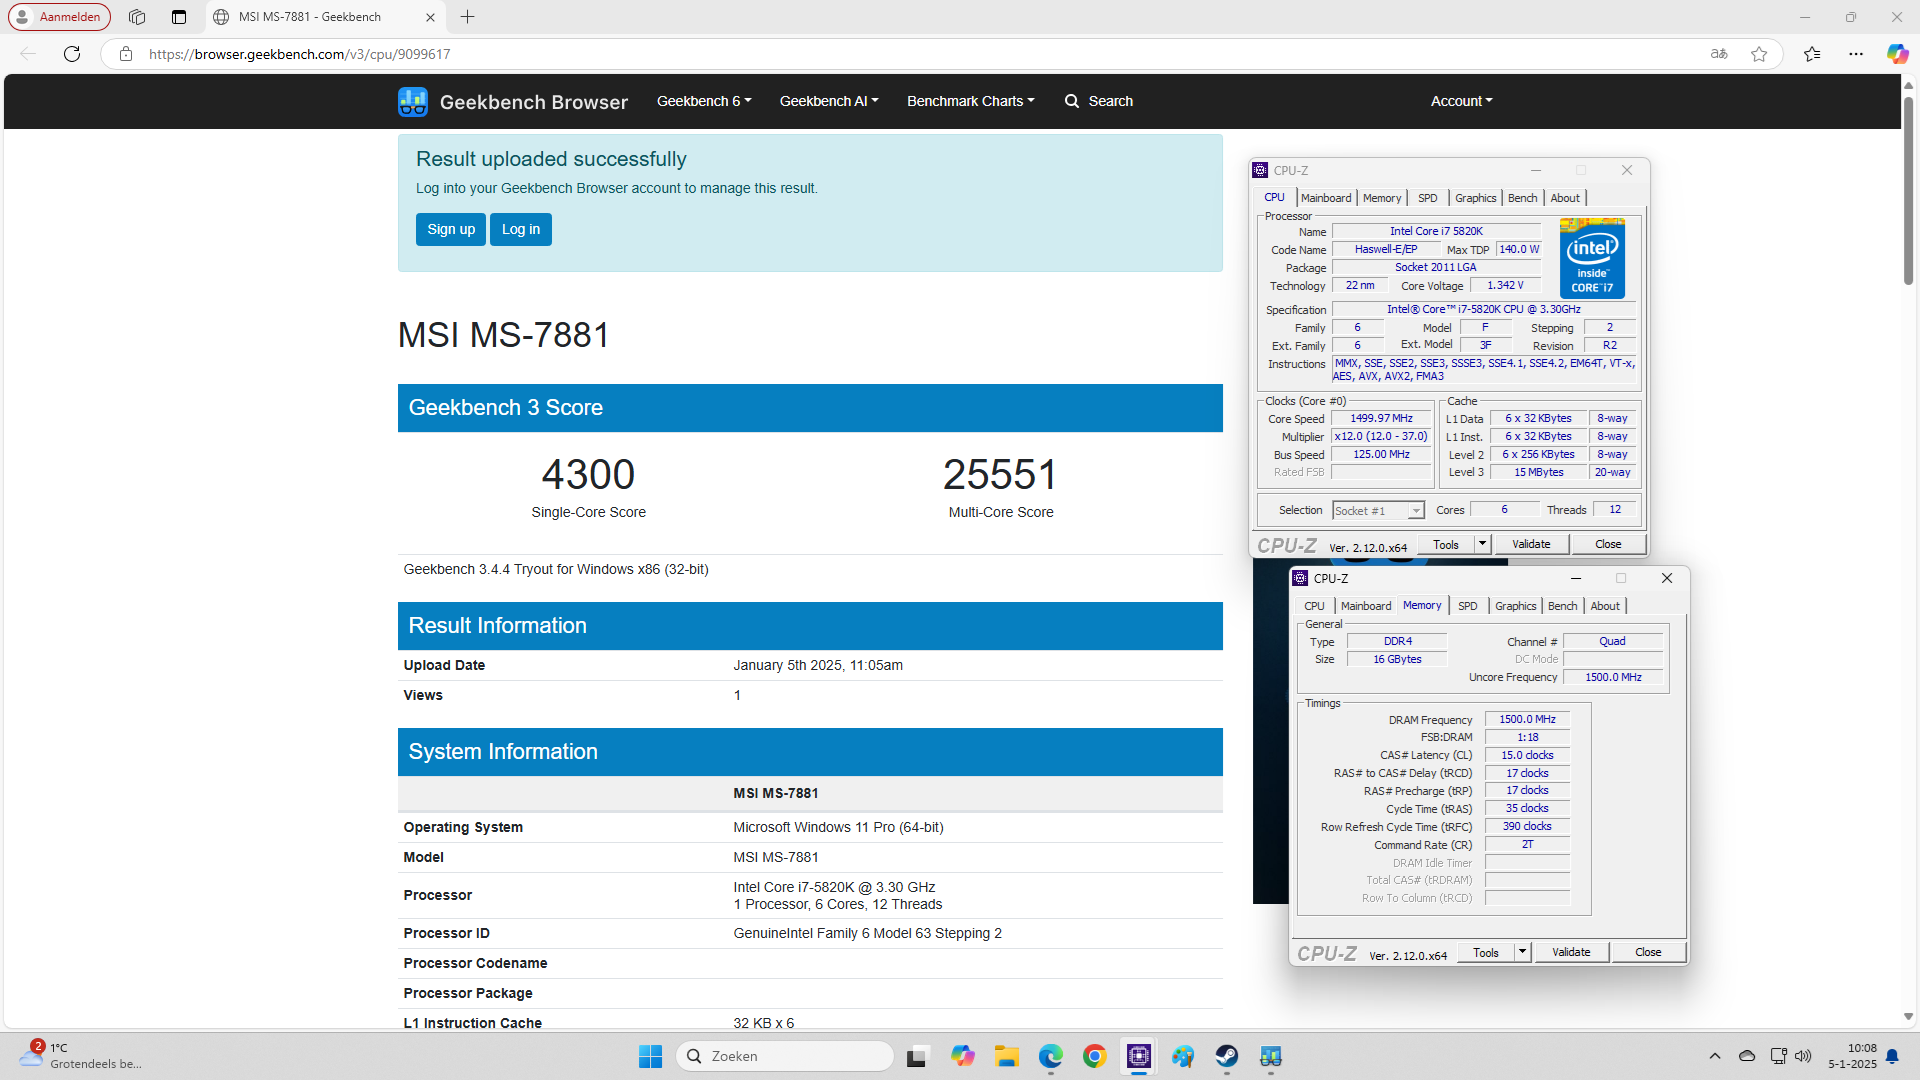Image resolution: width=1920 pixels, height=1080 pixels.
Task: Click single-core score 4300
Action: (x=588, y=474)
